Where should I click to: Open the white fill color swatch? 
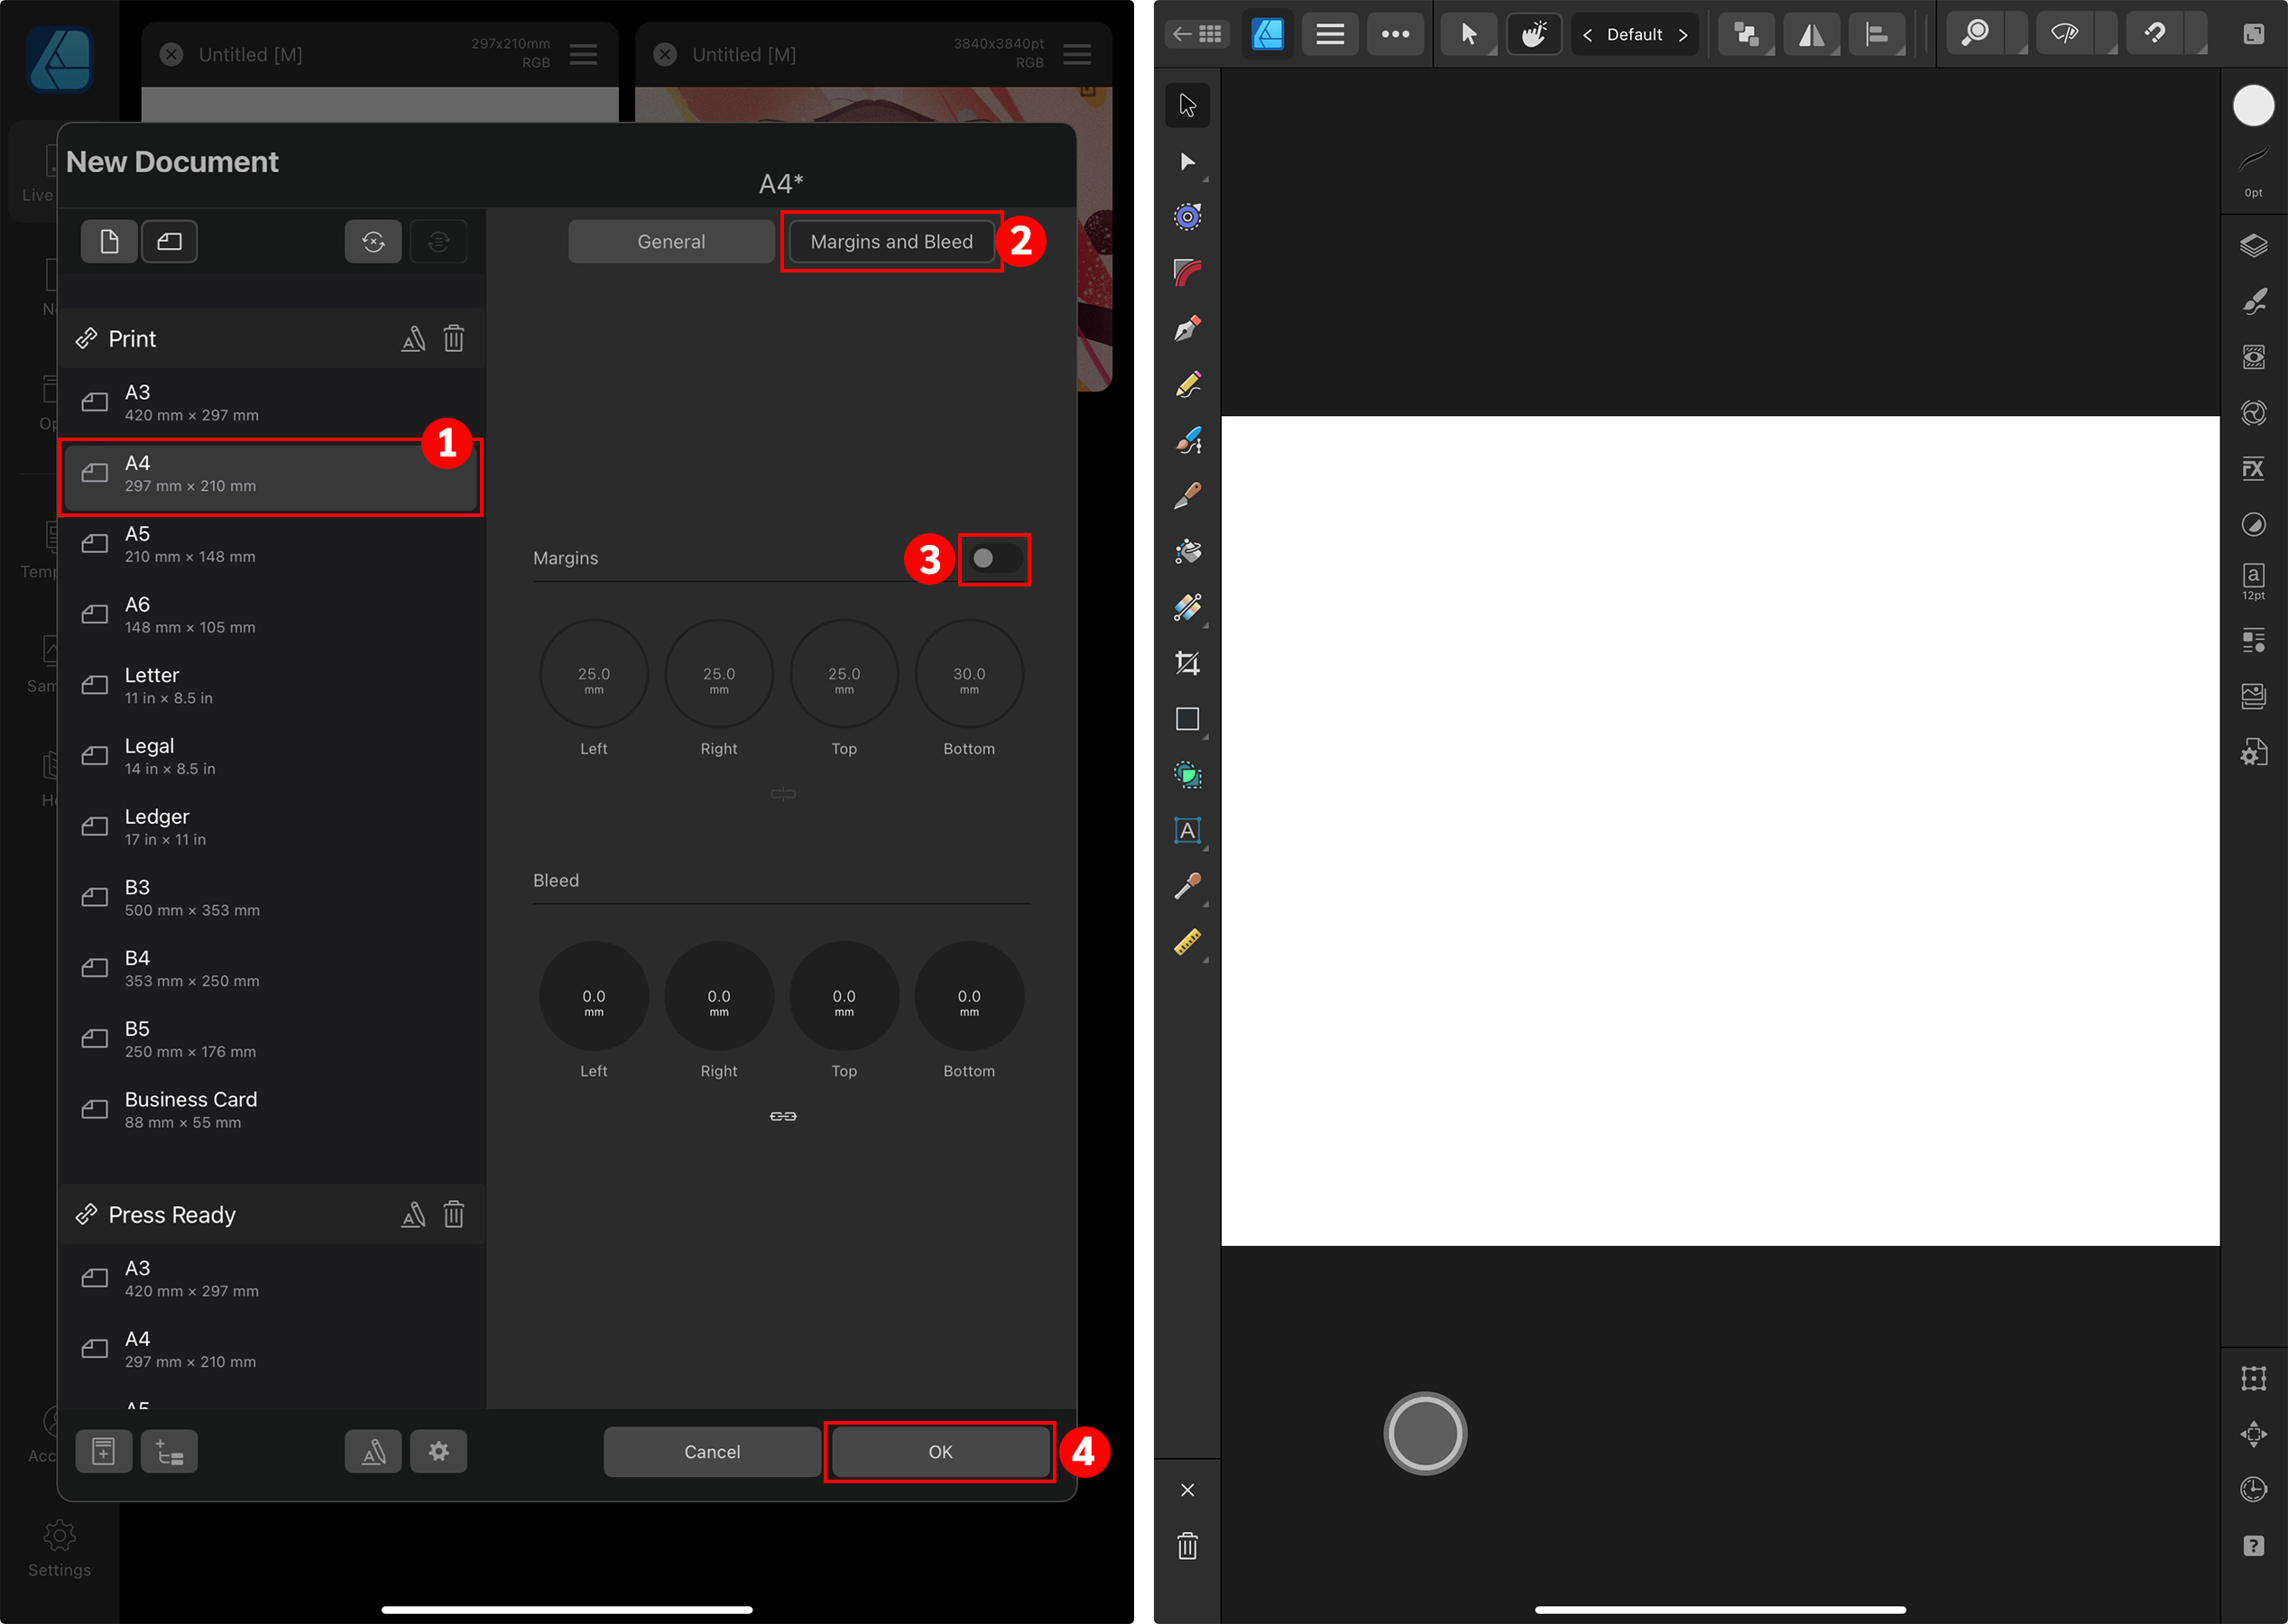coord(2253,106)
